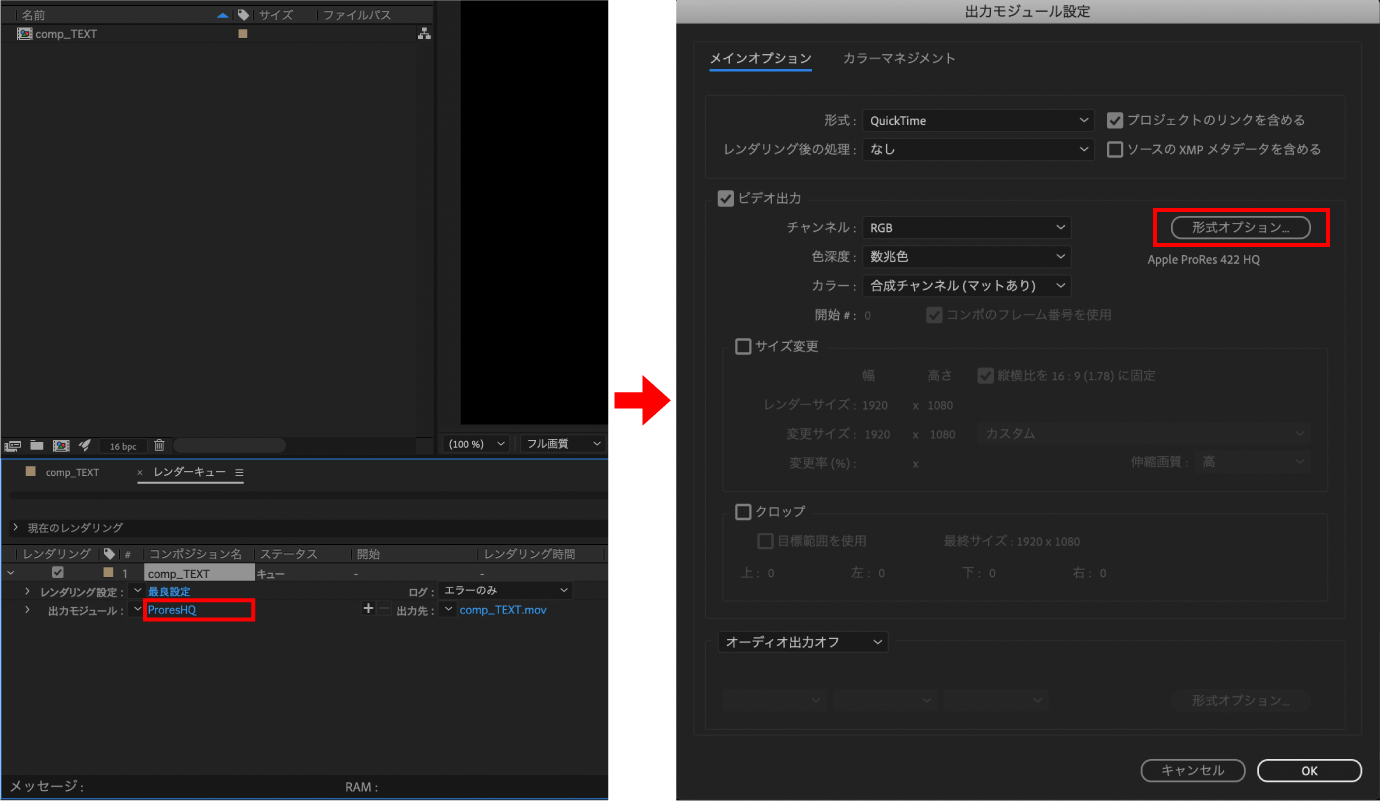Click the tan label swatch on render queue item 1

[108, 573]
